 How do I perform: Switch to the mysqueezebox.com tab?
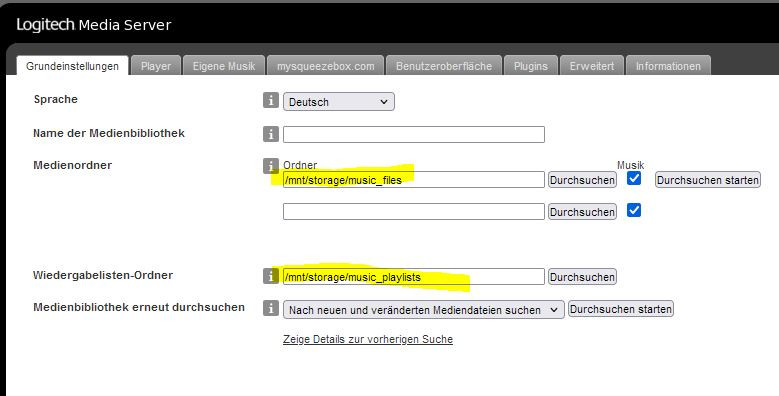[x=325, y=66]
